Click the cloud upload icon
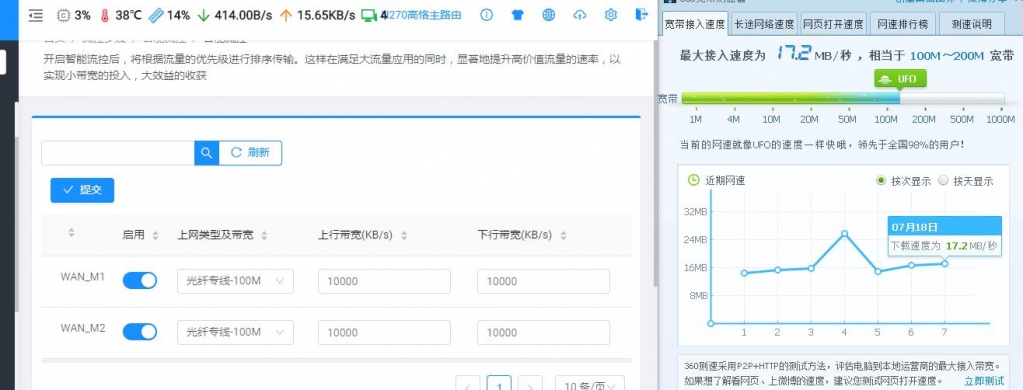Viewport: 1023px width, 390px height. (x=579, y=15)
